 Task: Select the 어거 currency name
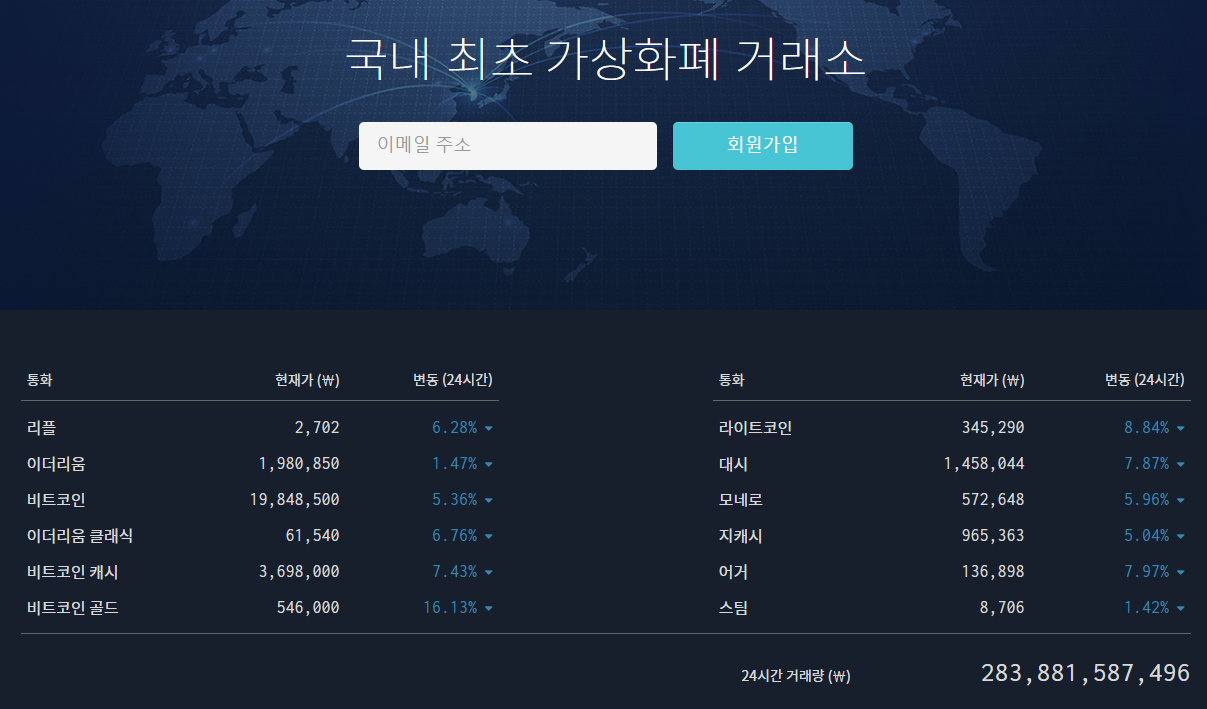(733, 572)
